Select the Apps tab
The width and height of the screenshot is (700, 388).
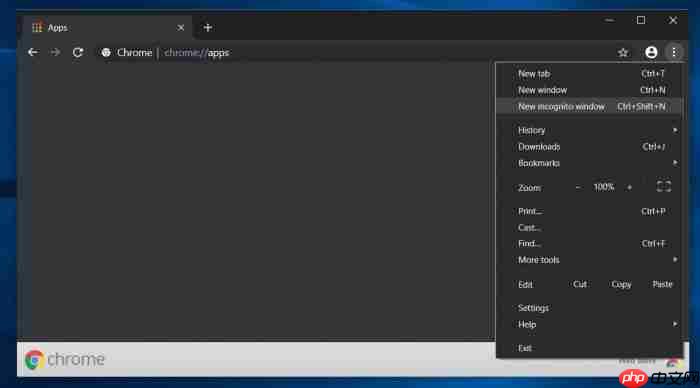107,28
